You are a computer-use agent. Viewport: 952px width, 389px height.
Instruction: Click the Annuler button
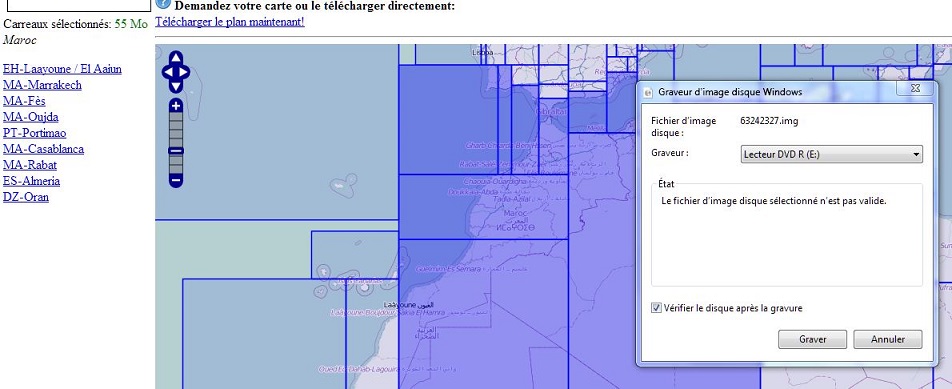coord(888,339)
